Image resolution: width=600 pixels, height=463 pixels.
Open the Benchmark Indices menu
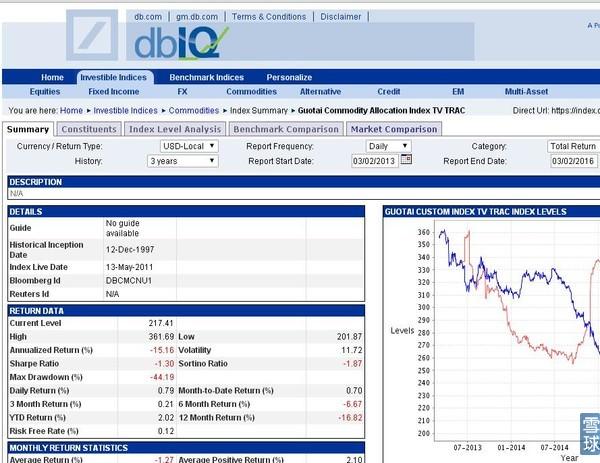pyautogui.click(x=207, y=77)
